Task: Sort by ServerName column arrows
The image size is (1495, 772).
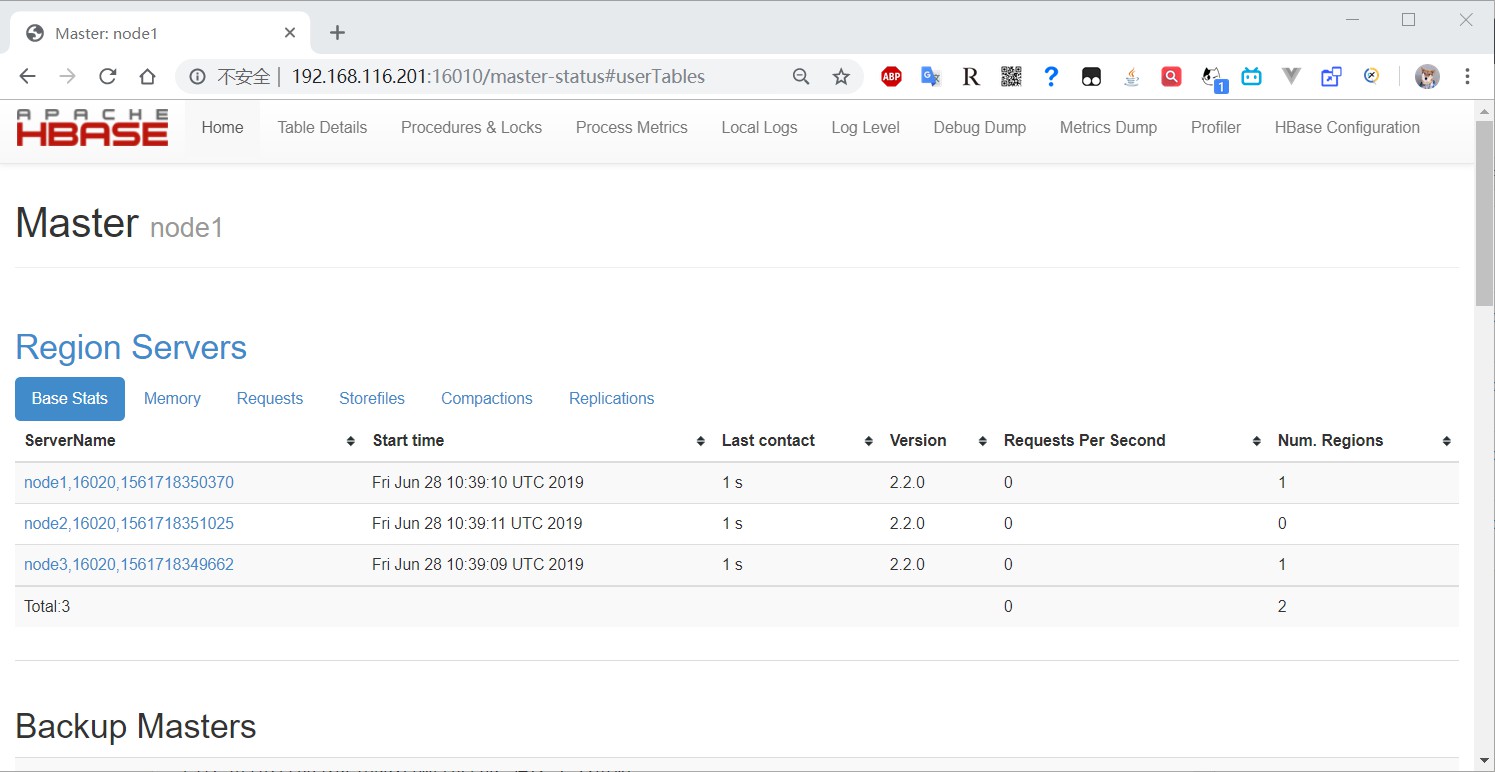Action: pos(351,441)
